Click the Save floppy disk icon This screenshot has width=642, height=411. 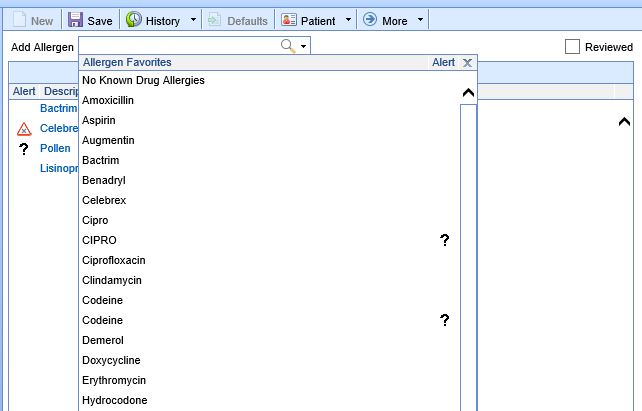(x=75, y=20)
